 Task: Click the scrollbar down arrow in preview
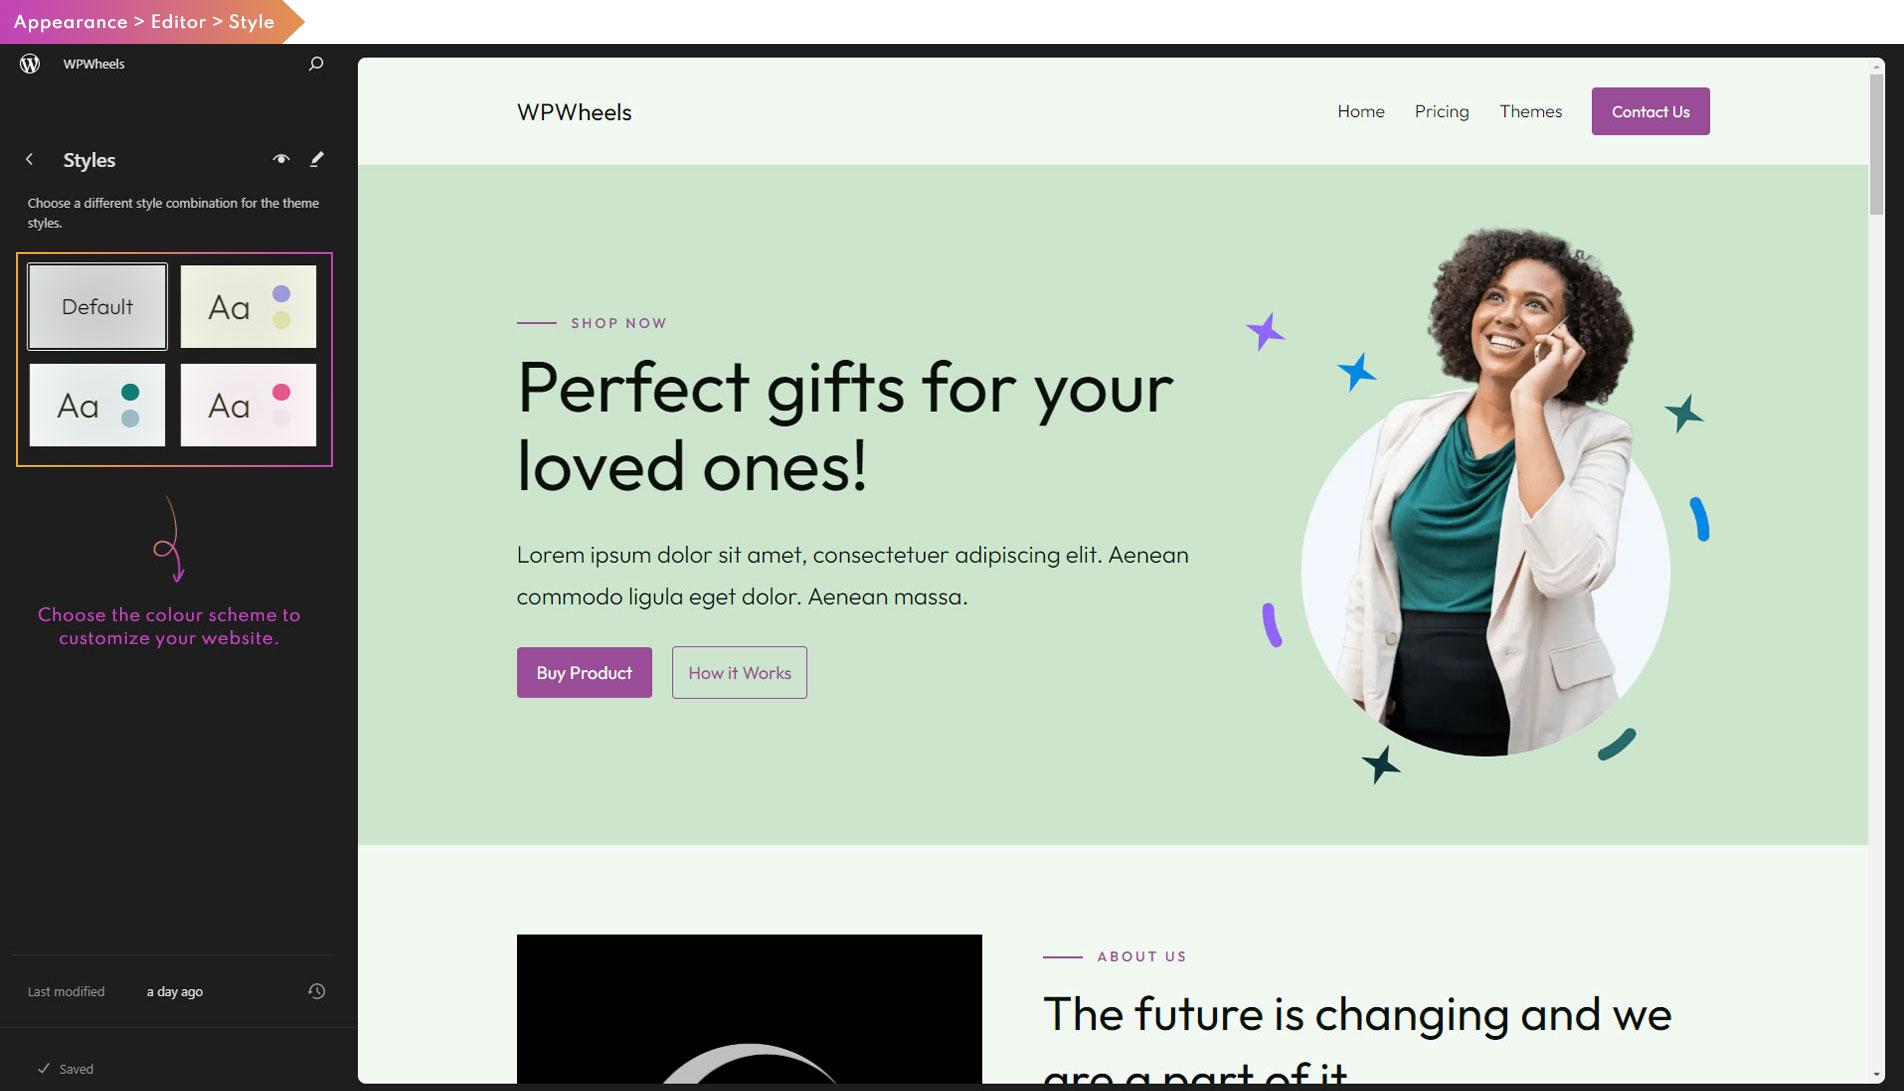(1876, 1075)
